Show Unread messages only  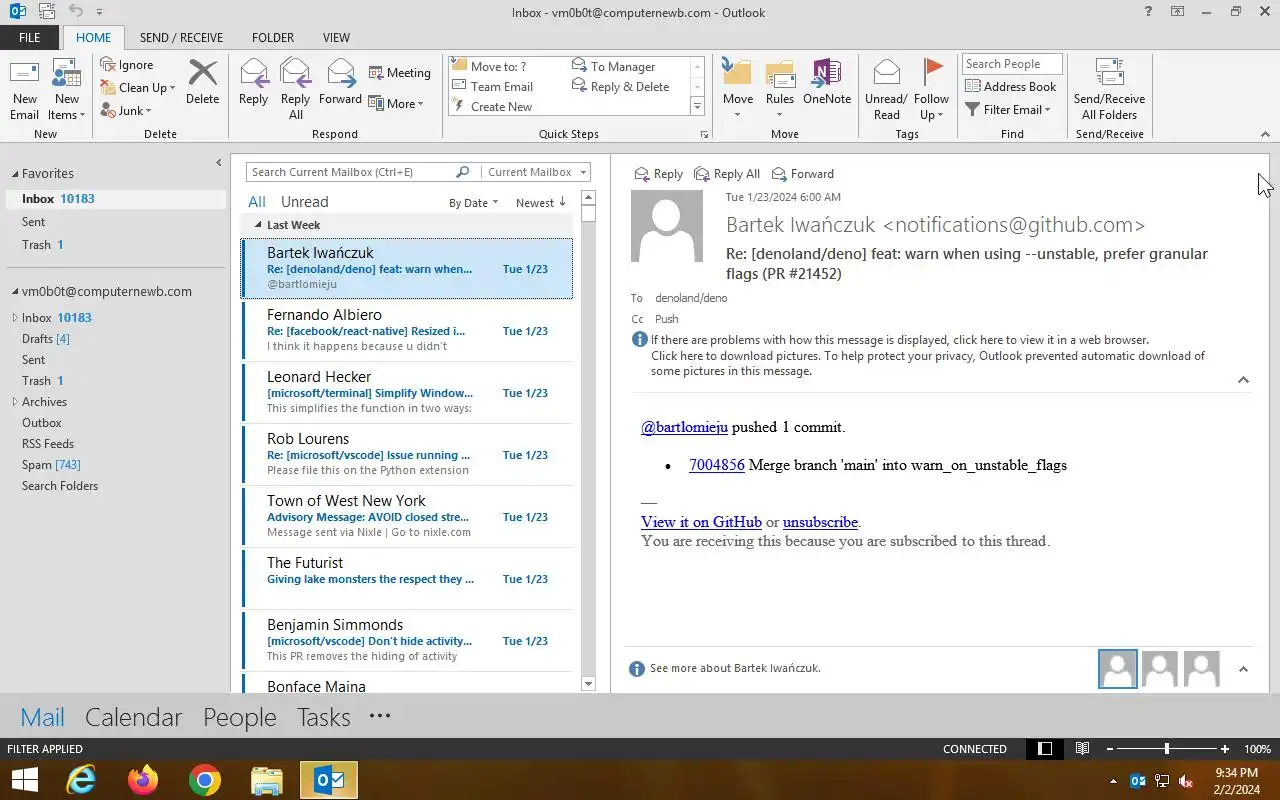[304, 202]
